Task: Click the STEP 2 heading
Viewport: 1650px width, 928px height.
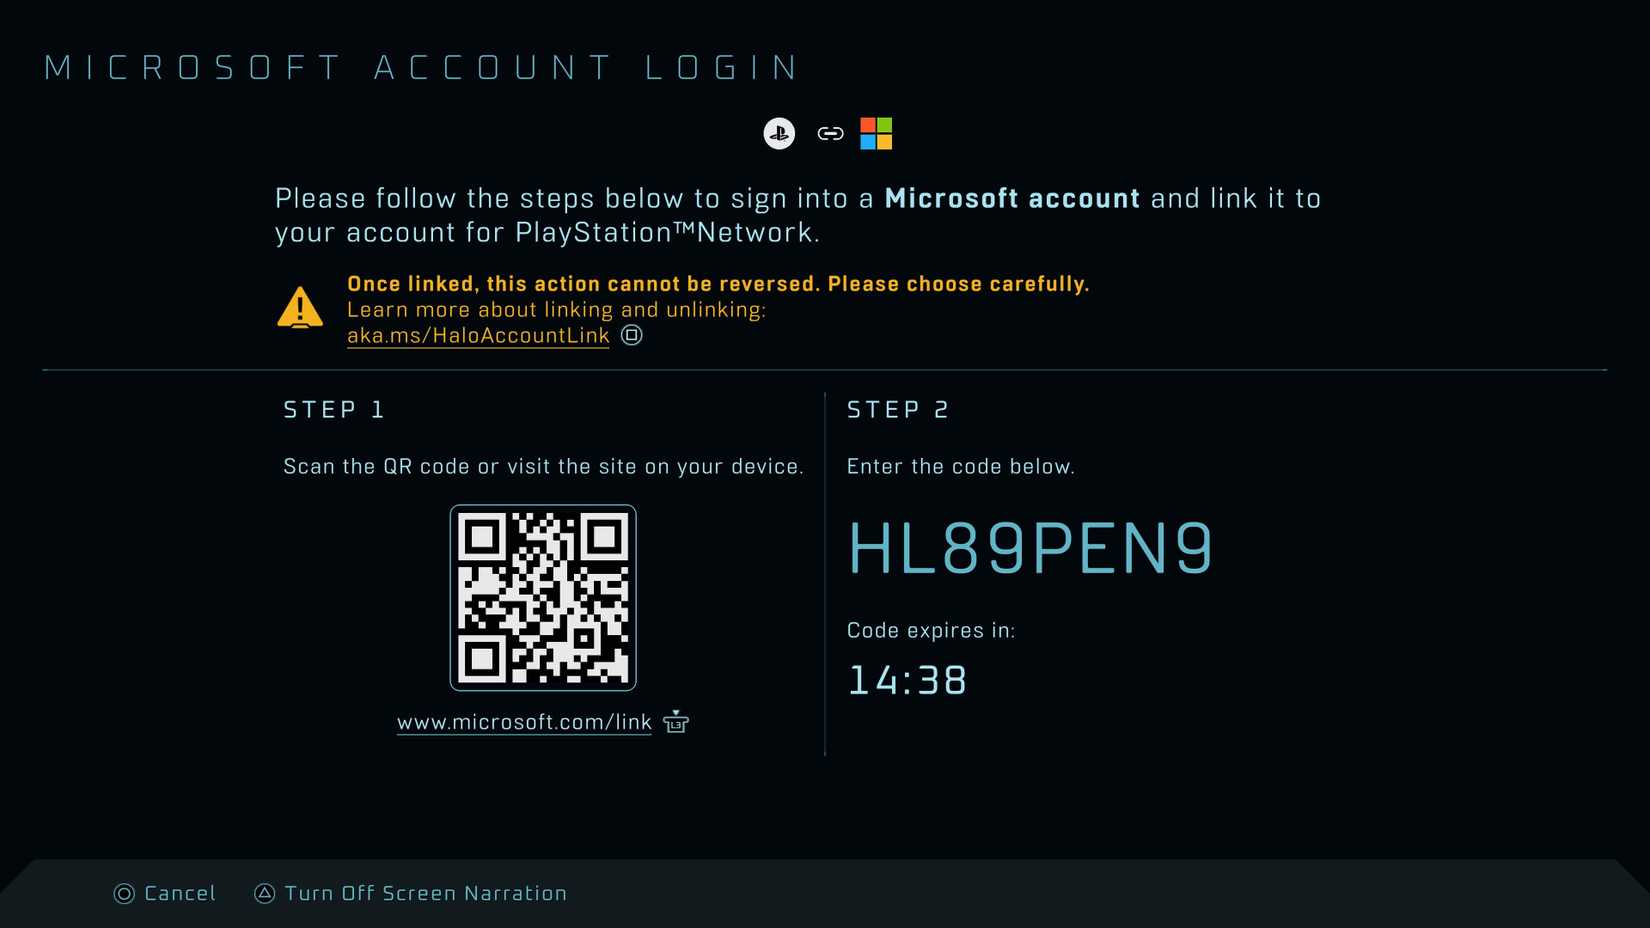Action: pyautogui.click(x=898, y=410)
